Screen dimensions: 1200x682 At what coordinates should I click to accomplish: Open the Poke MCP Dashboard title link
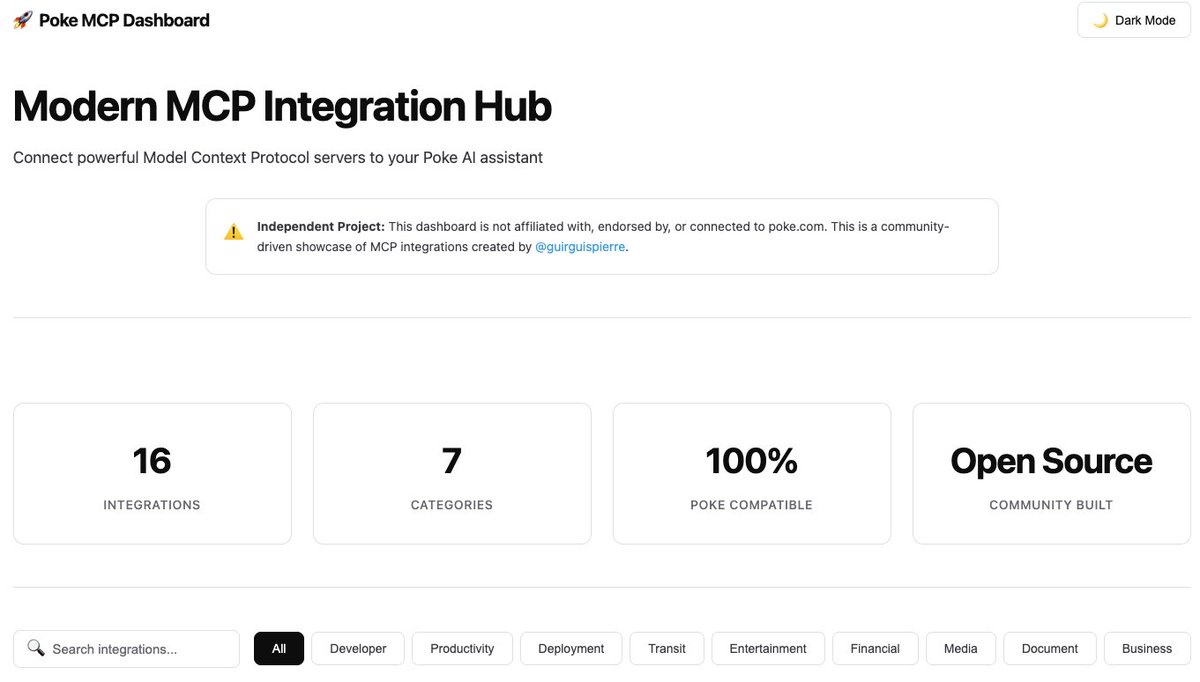tap(124, 20)
